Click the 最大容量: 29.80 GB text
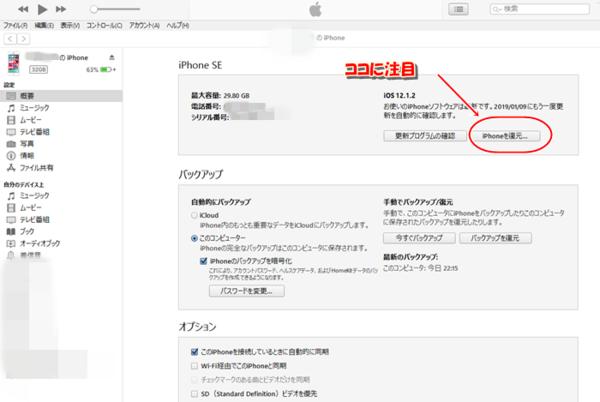600x402 pixels. (x=220, y=96)
